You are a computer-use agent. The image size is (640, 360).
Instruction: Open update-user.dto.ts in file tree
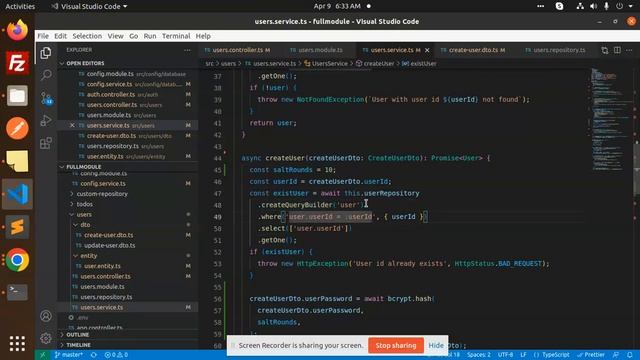109,245
